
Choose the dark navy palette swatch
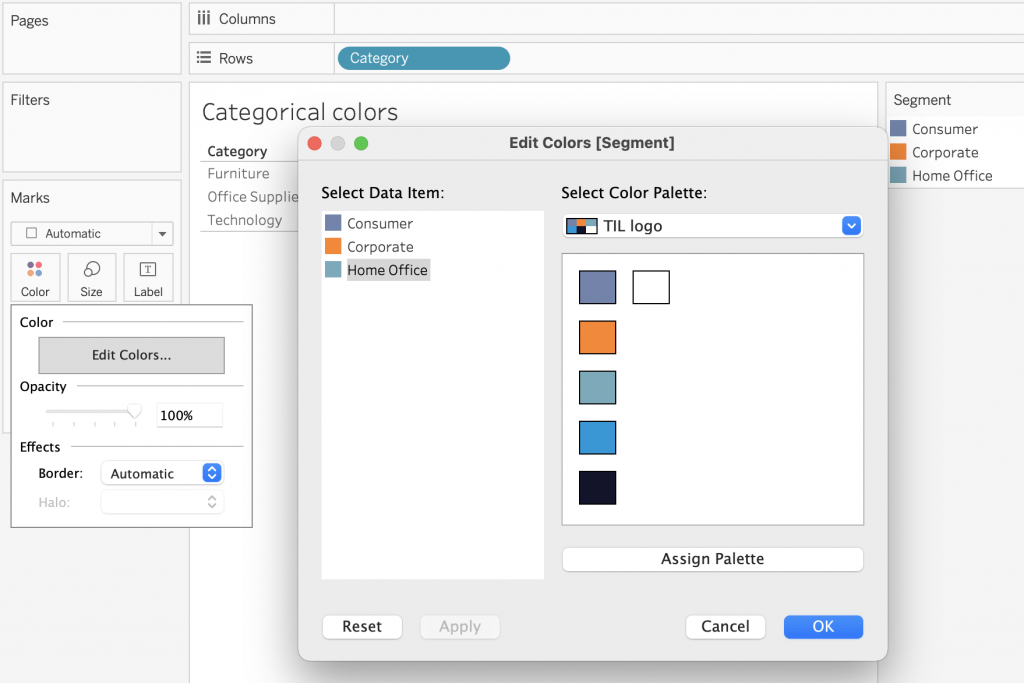point(597,488)
